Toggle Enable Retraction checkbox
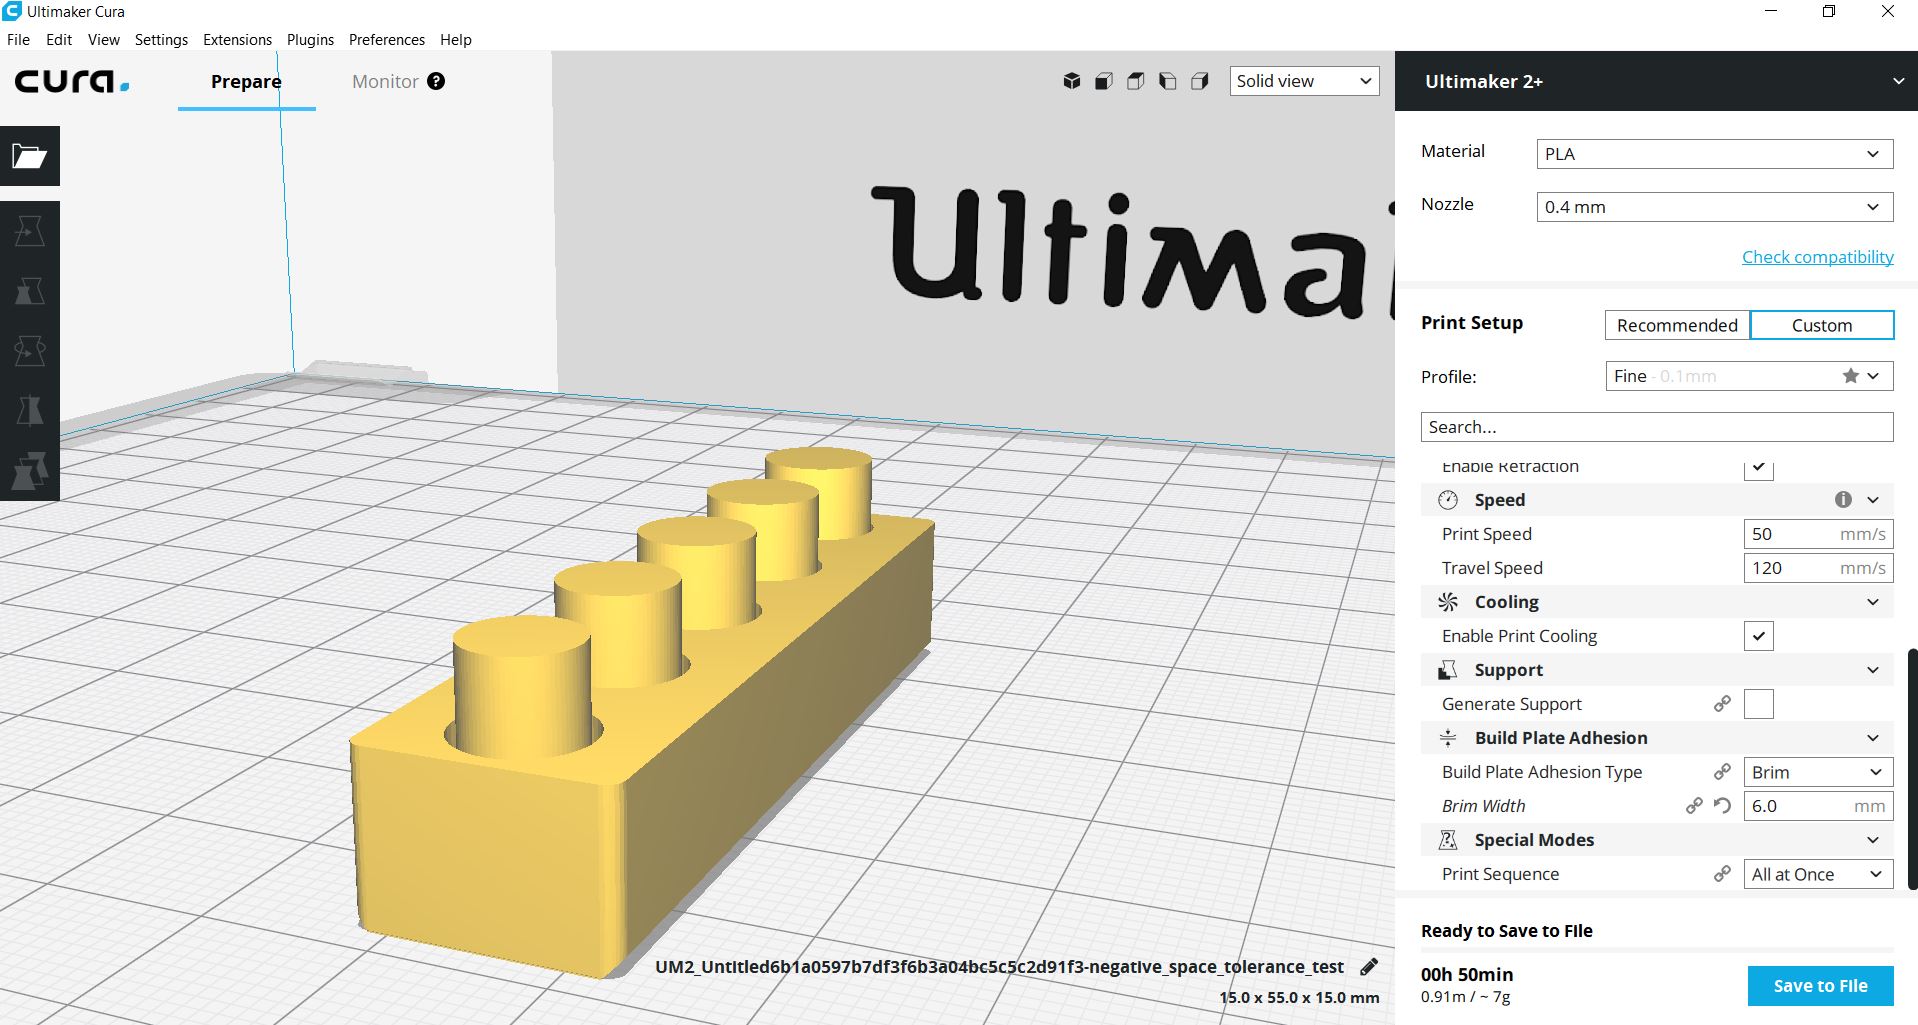Viewport: 1918px width, 1025px height. (1759, 469)
